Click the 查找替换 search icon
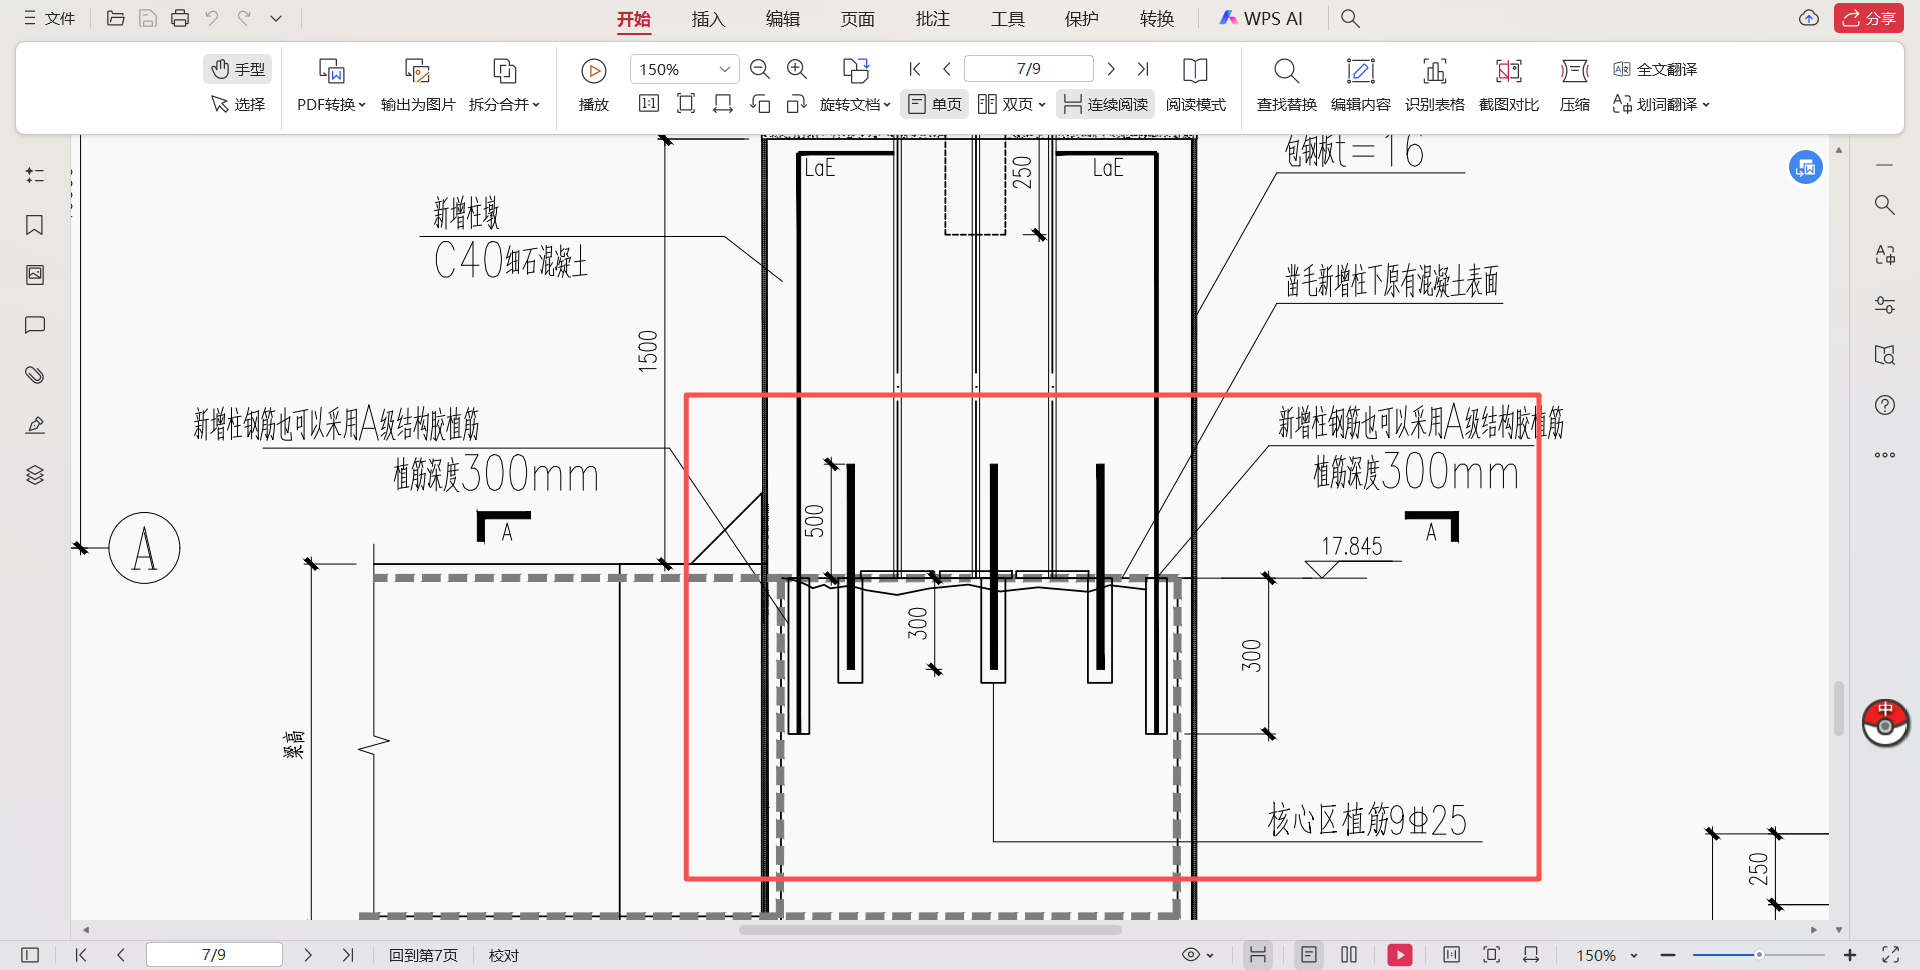This screenshot has width=1920, height=970. click(x=1286, y=72)
